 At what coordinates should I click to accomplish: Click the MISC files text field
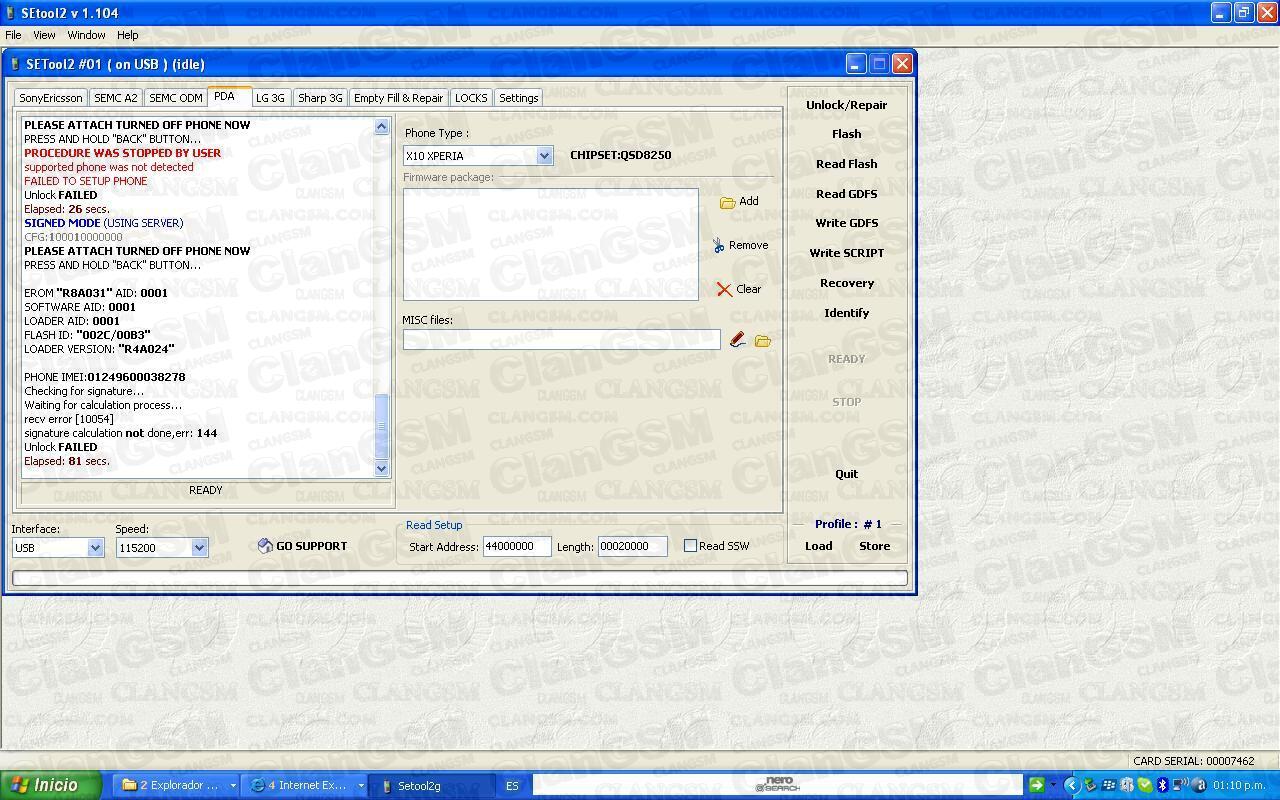561,340
